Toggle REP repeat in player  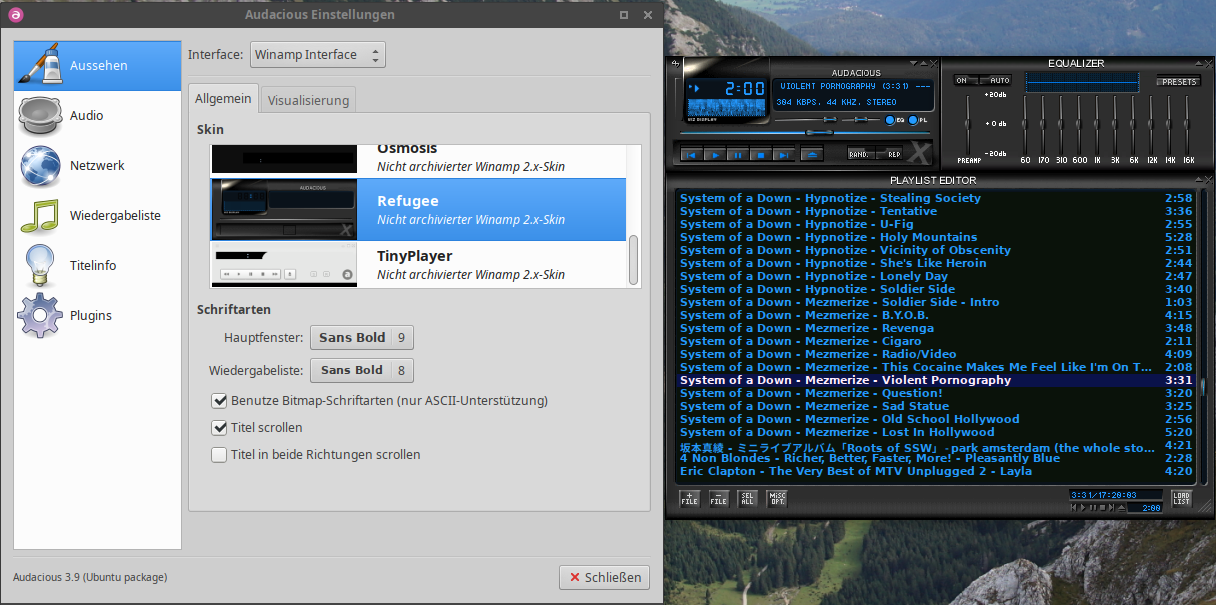point(890,154)
